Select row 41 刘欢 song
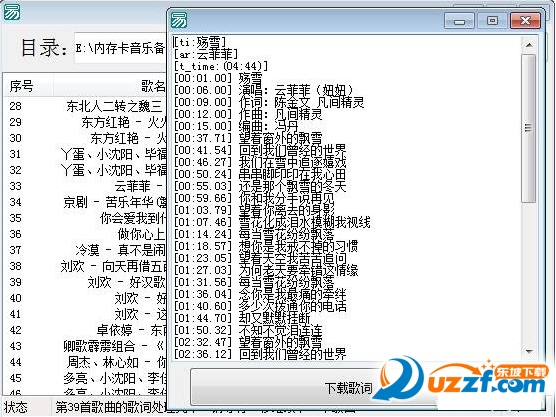 [x=85, y=314]
